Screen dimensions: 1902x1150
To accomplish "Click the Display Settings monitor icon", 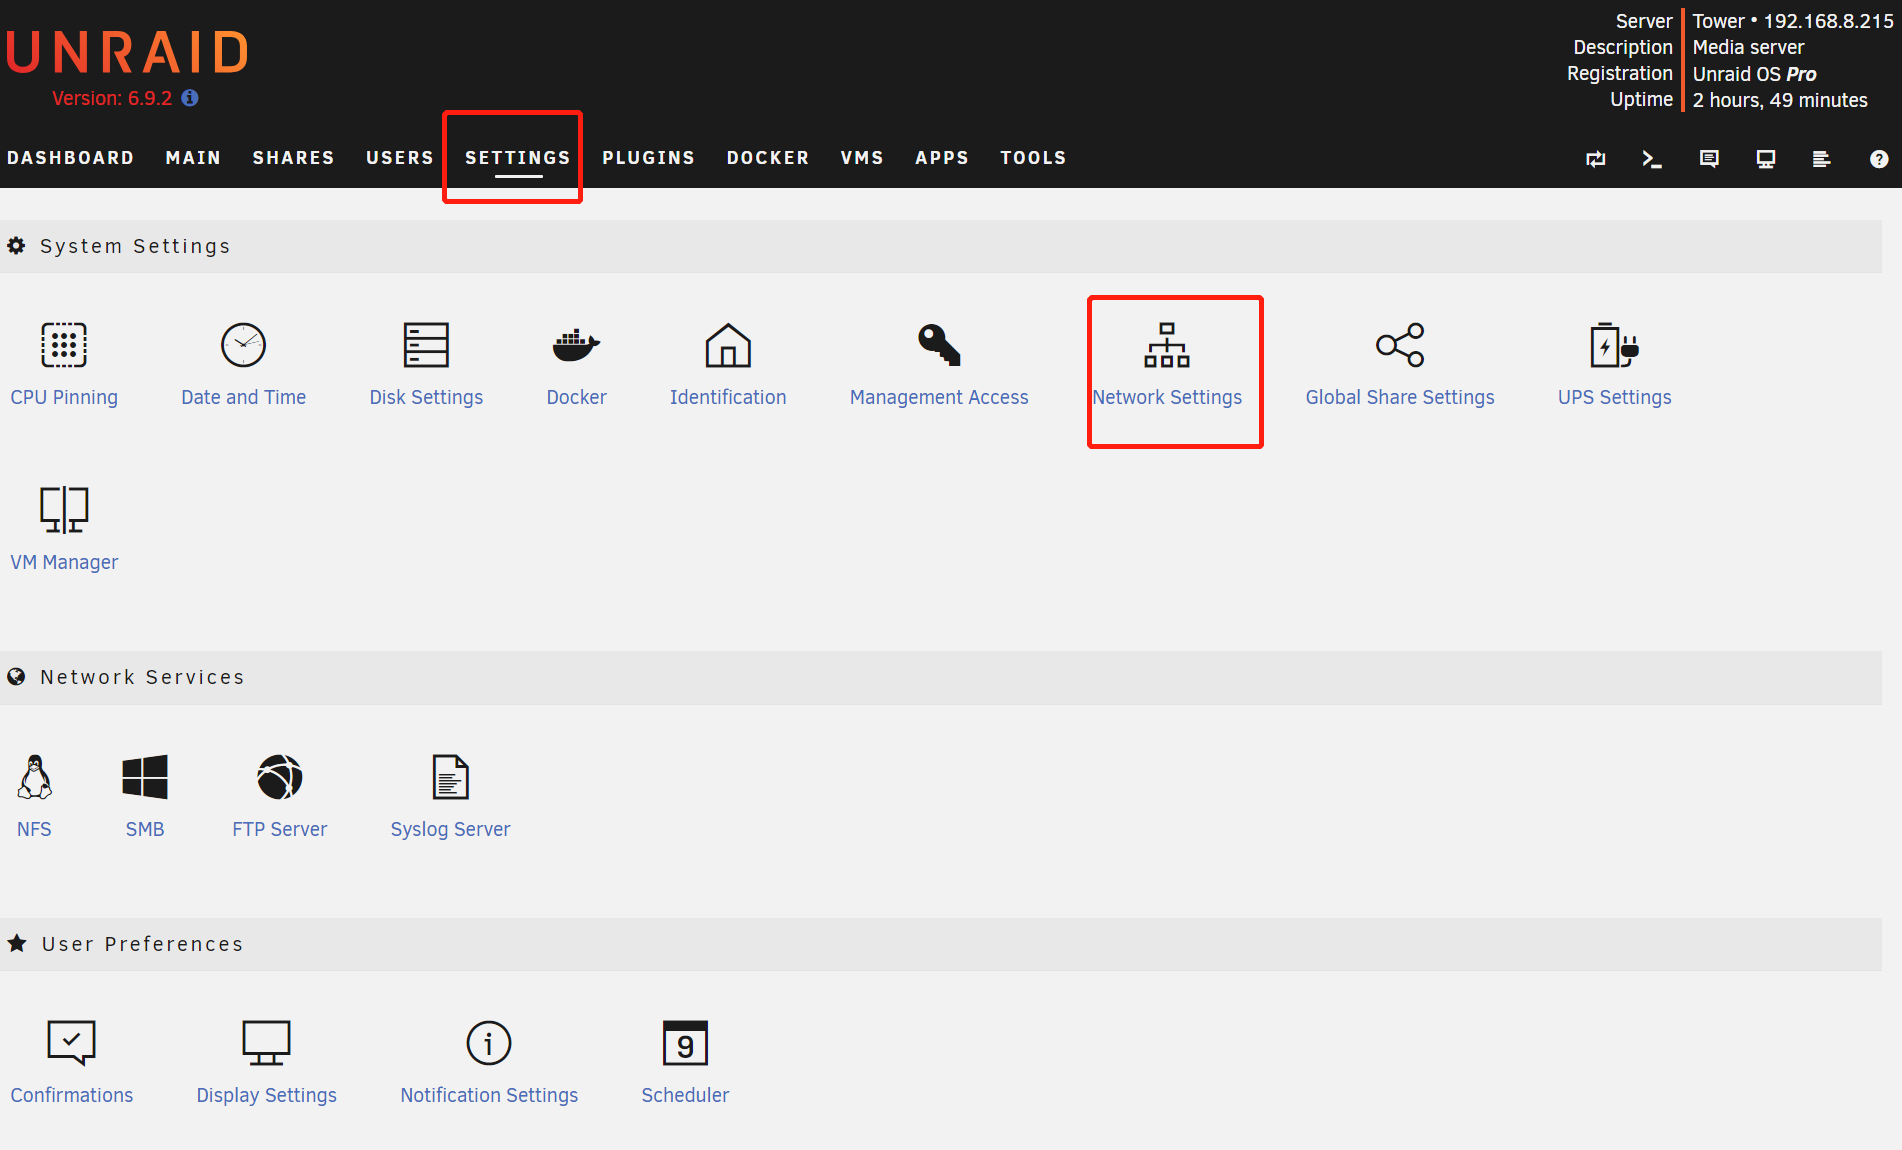I will (266, 1043).
